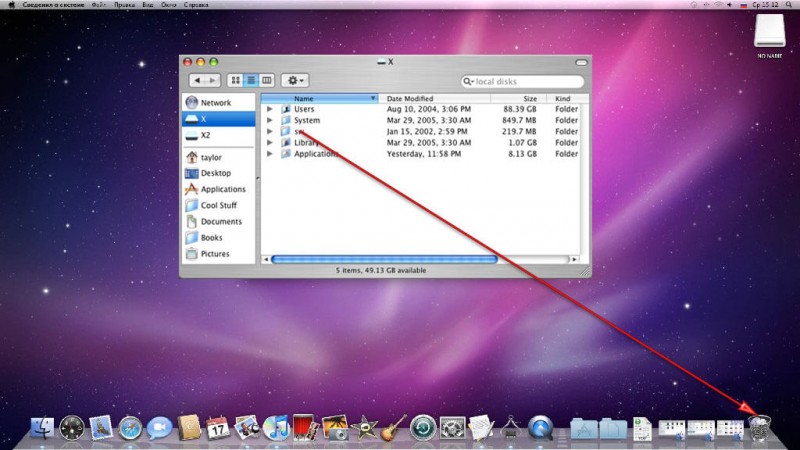
Task: Click the scrollbar left arrow
Action: 265,259
